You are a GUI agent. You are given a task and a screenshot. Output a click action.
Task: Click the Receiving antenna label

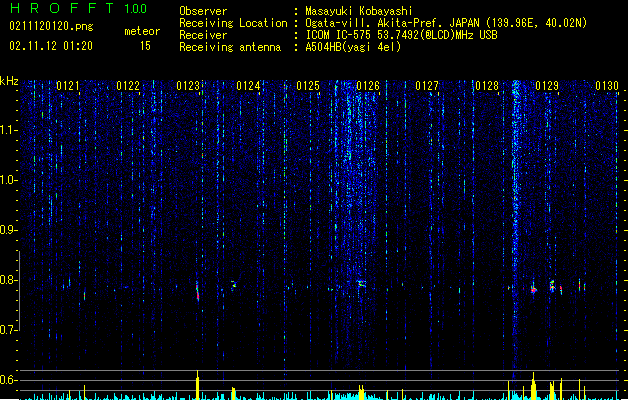230,47
